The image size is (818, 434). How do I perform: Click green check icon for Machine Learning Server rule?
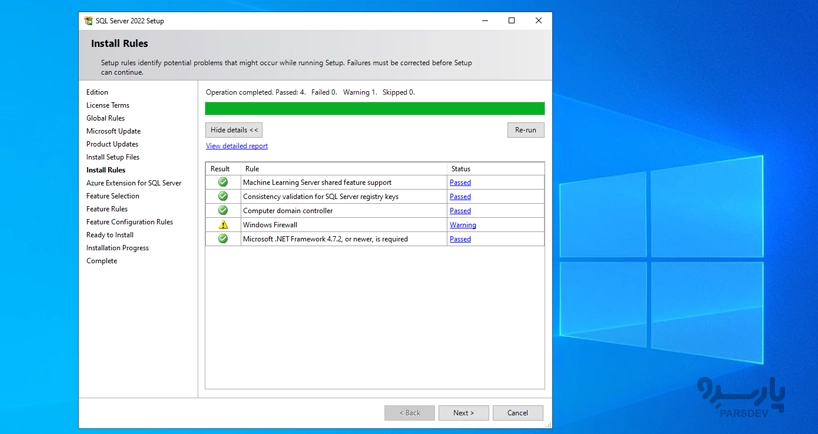click(x=223, y=183)
